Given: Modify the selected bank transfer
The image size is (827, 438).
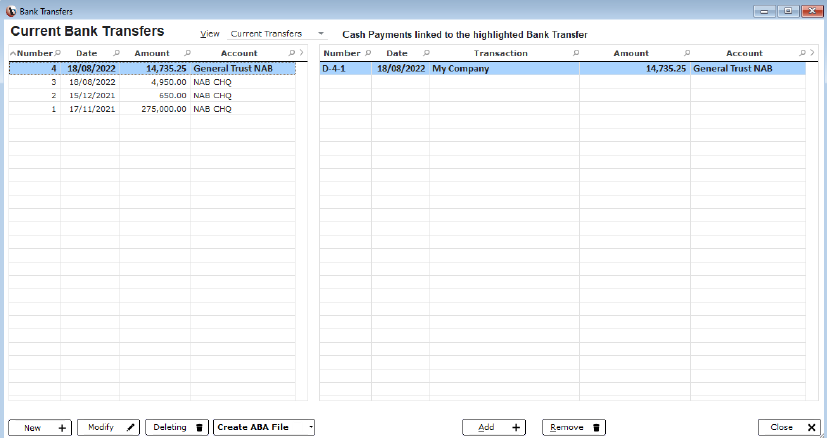Looking at the screenshot, I should (x=108, y=427).
